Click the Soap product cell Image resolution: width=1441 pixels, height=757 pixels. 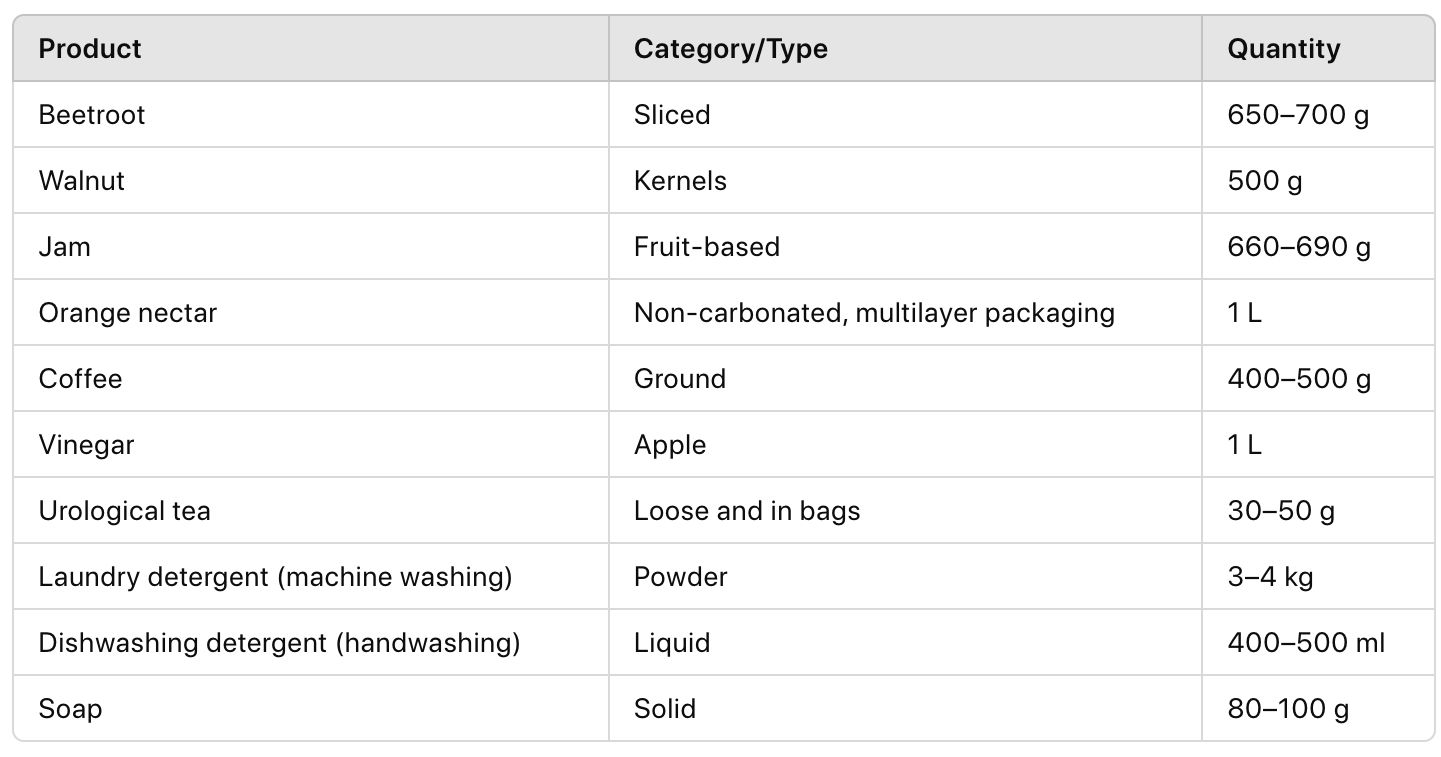point(70,708)
